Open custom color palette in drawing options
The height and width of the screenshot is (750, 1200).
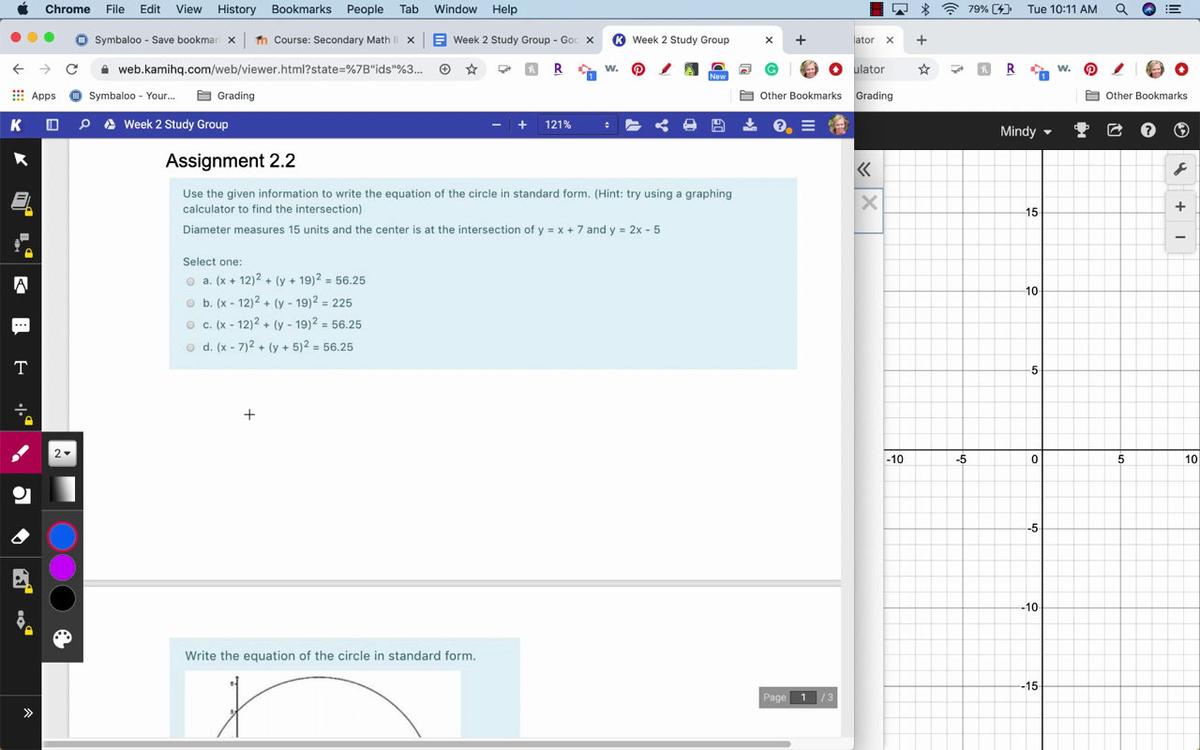click(62, 639)
